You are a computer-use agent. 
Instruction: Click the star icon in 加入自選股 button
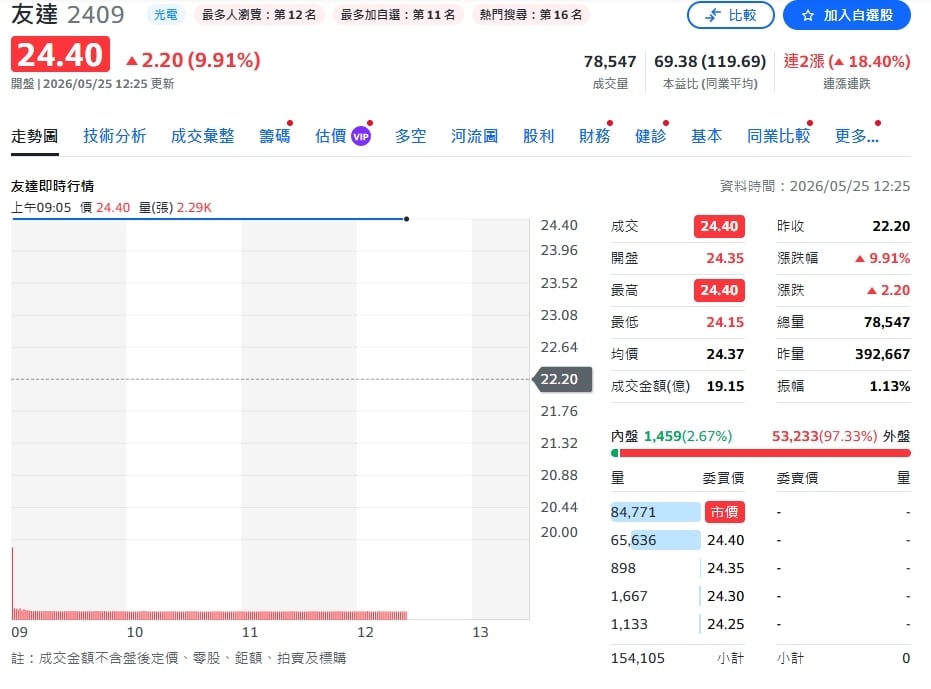pyautogui.click(x=808, y=15)
